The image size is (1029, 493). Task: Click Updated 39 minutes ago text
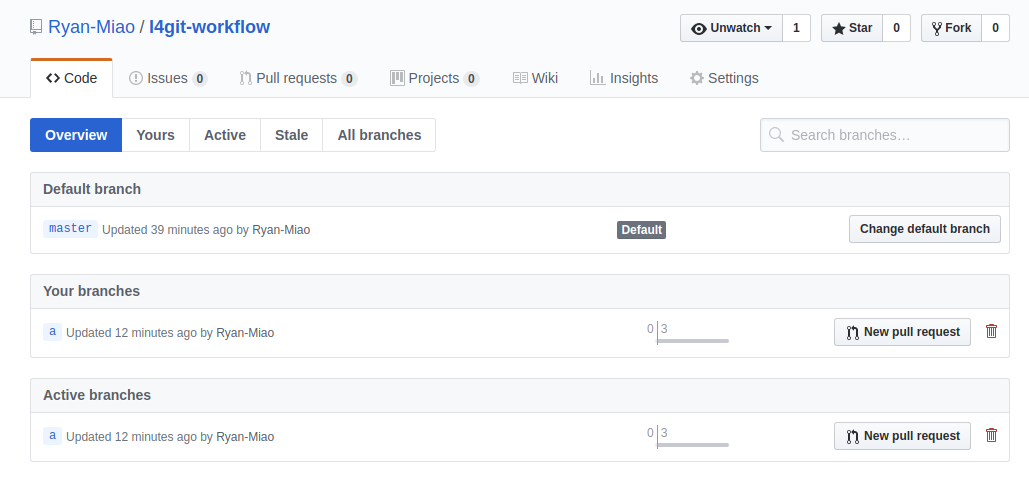tap(167, 230)
